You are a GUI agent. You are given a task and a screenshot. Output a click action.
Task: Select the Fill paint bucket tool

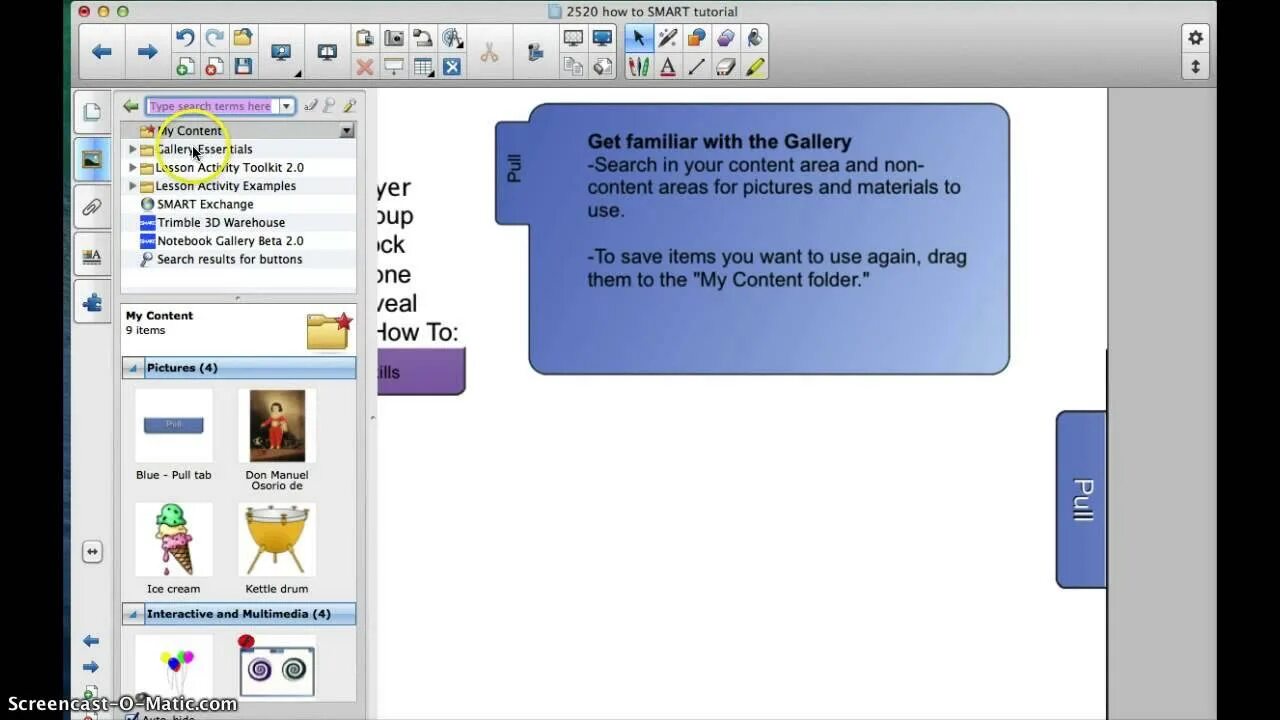tap(754, 38)
